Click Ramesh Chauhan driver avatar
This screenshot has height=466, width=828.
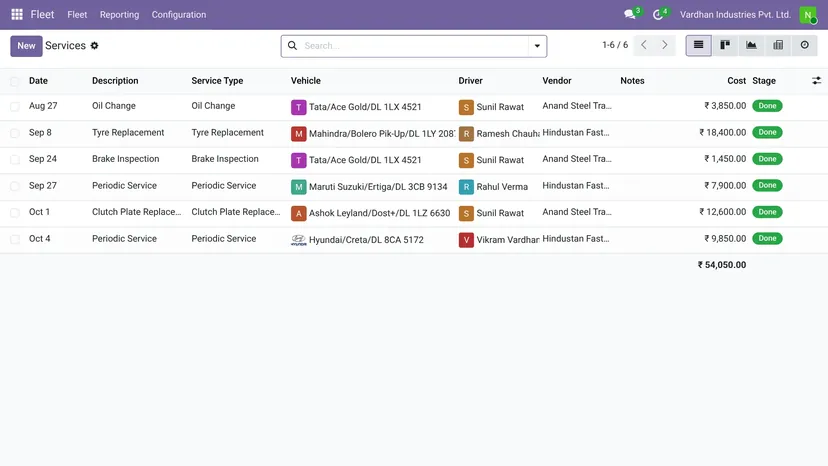click(466, 134)
